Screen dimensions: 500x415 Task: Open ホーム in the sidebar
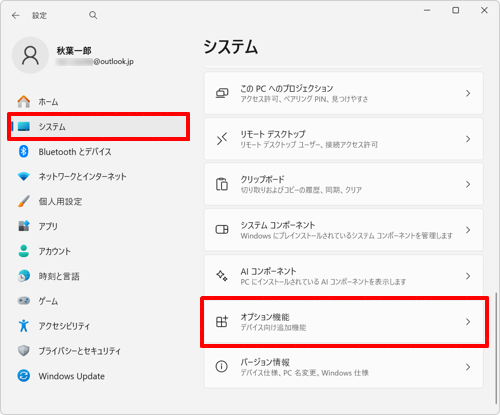[99, 101]
